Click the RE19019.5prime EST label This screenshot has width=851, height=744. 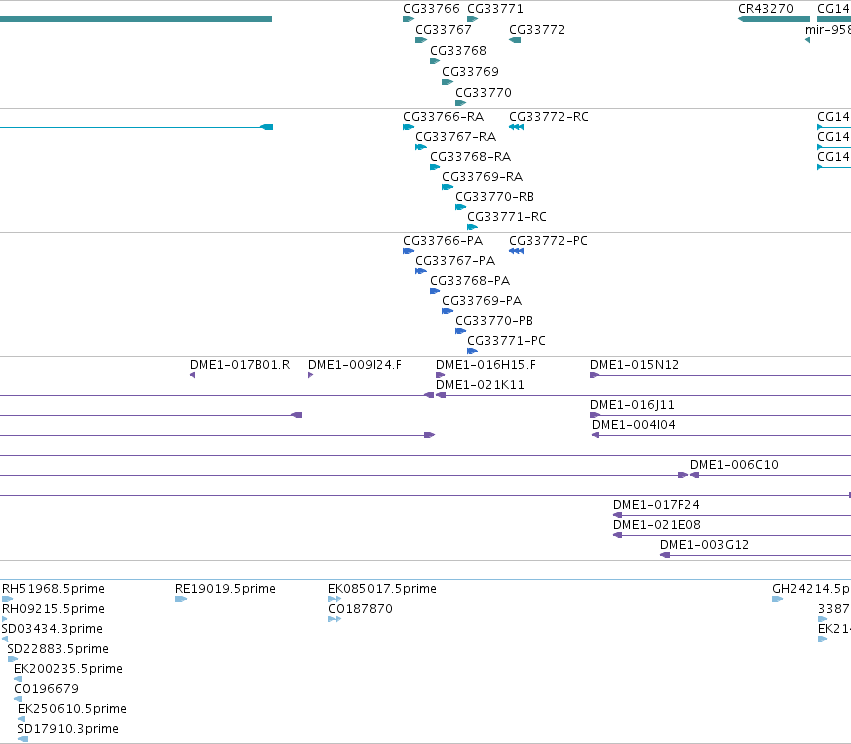[x=225, y=589]
